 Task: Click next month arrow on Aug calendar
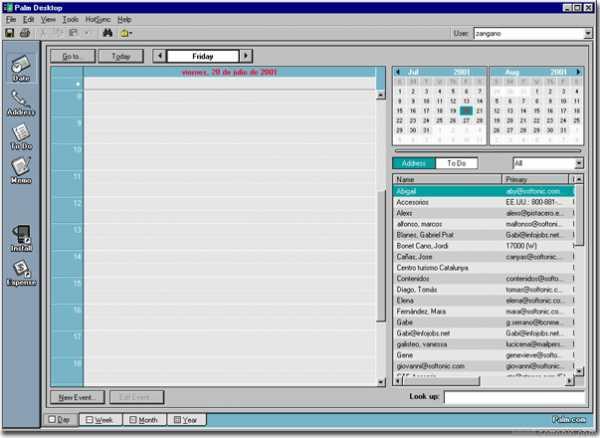pyautogui.click(x=578, y=72)
